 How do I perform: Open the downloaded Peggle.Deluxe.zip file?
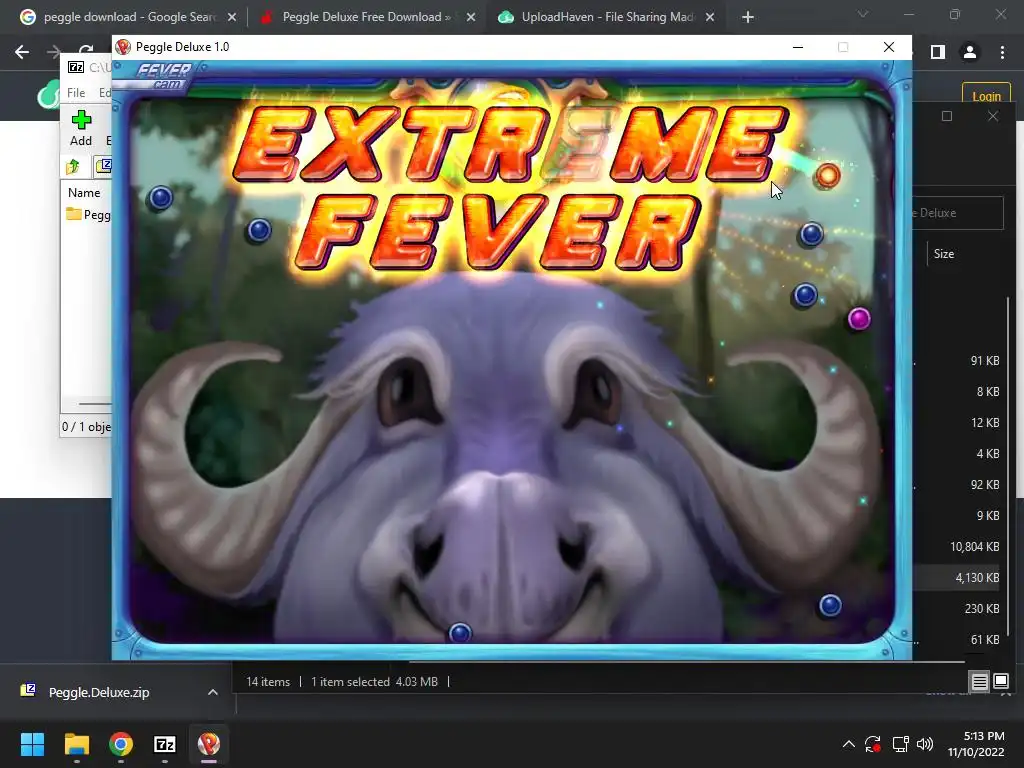point(98,692)
